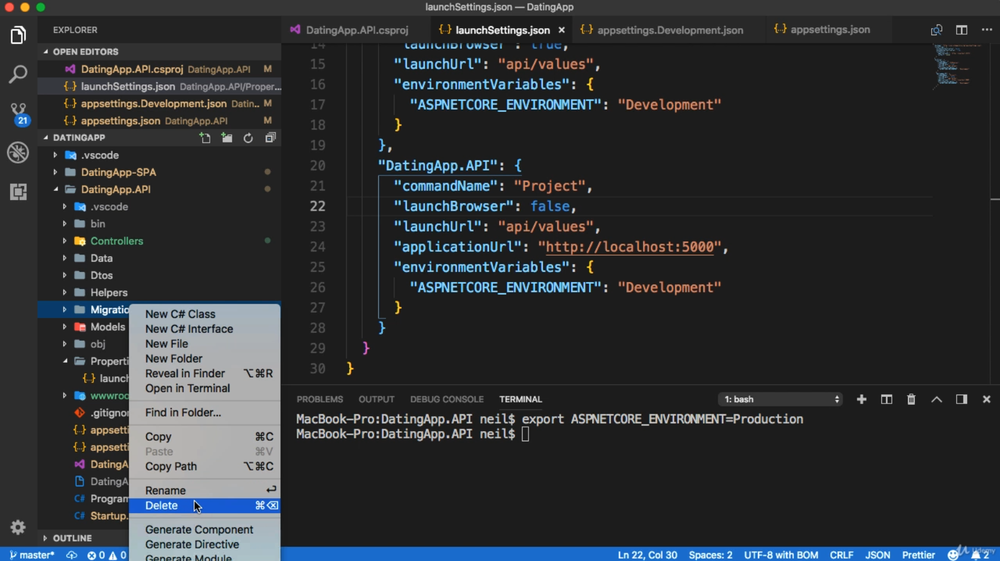Open the Manage gear settings icon
Viewport: 1000px width, 561px height.
point(18,527)
